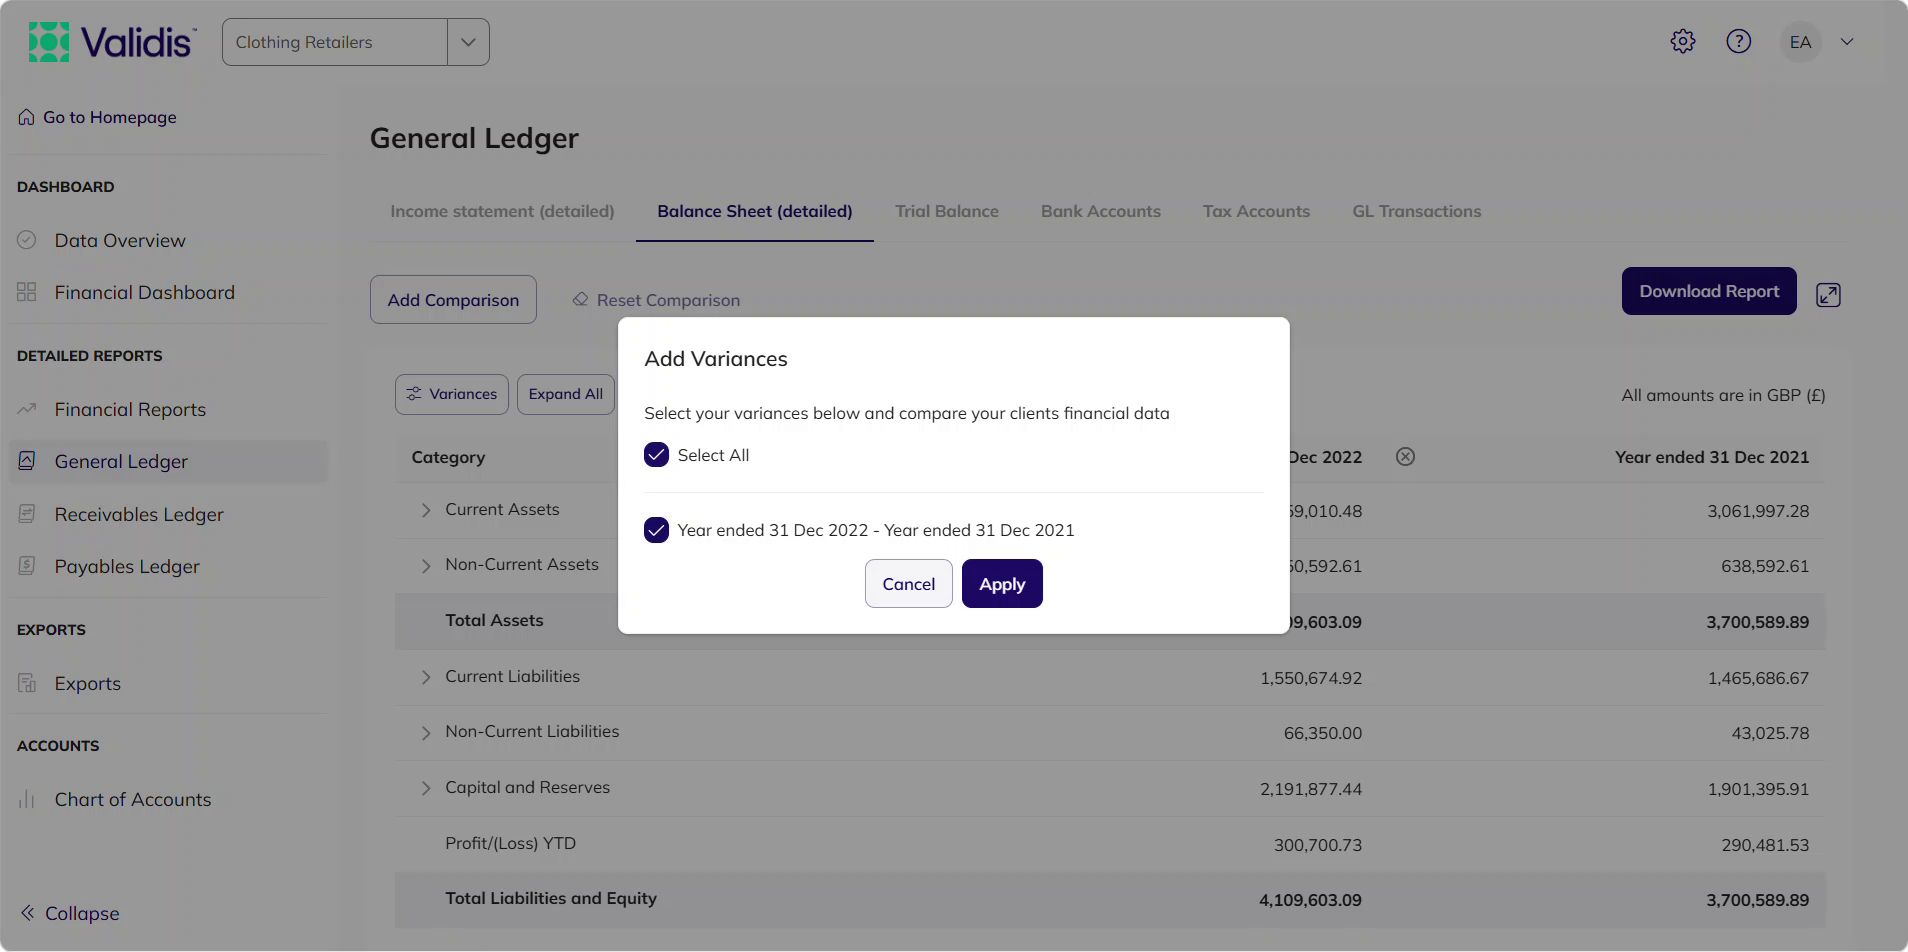Open Financial Dashboard in sidebar

tap(145, 292)
